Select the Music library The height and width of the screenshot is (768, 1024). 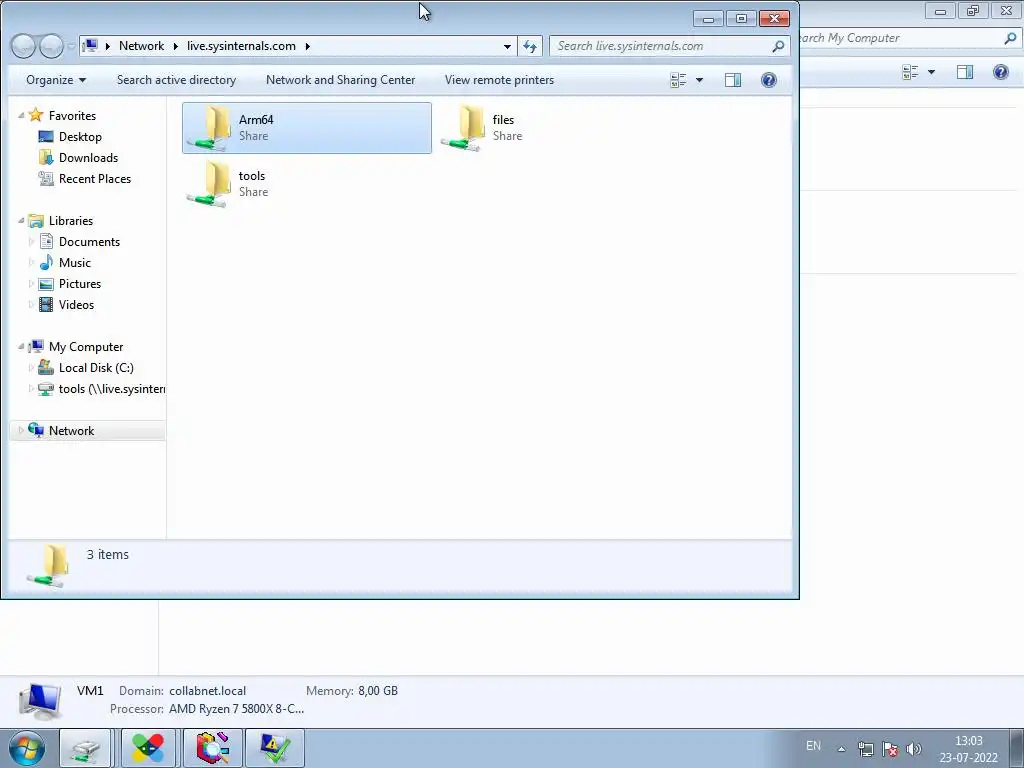pyautogui.click(x=74, y=263)
